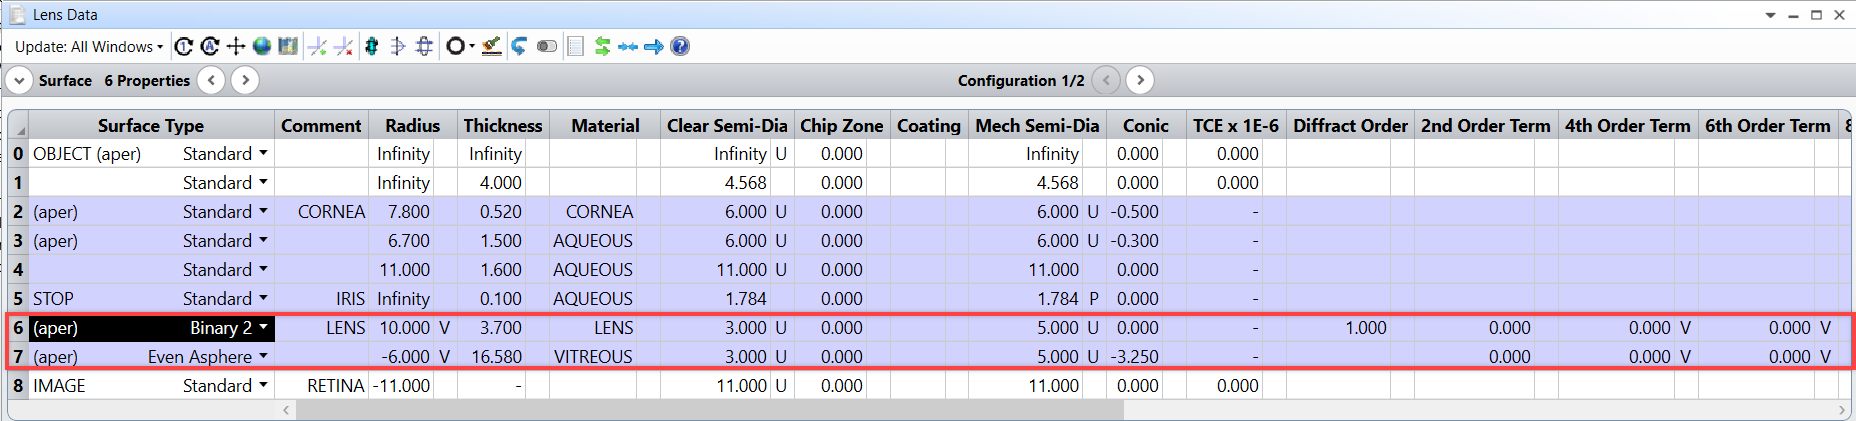Click the paintbrush coating icon
1856x421 pixels.
point(491,46)
